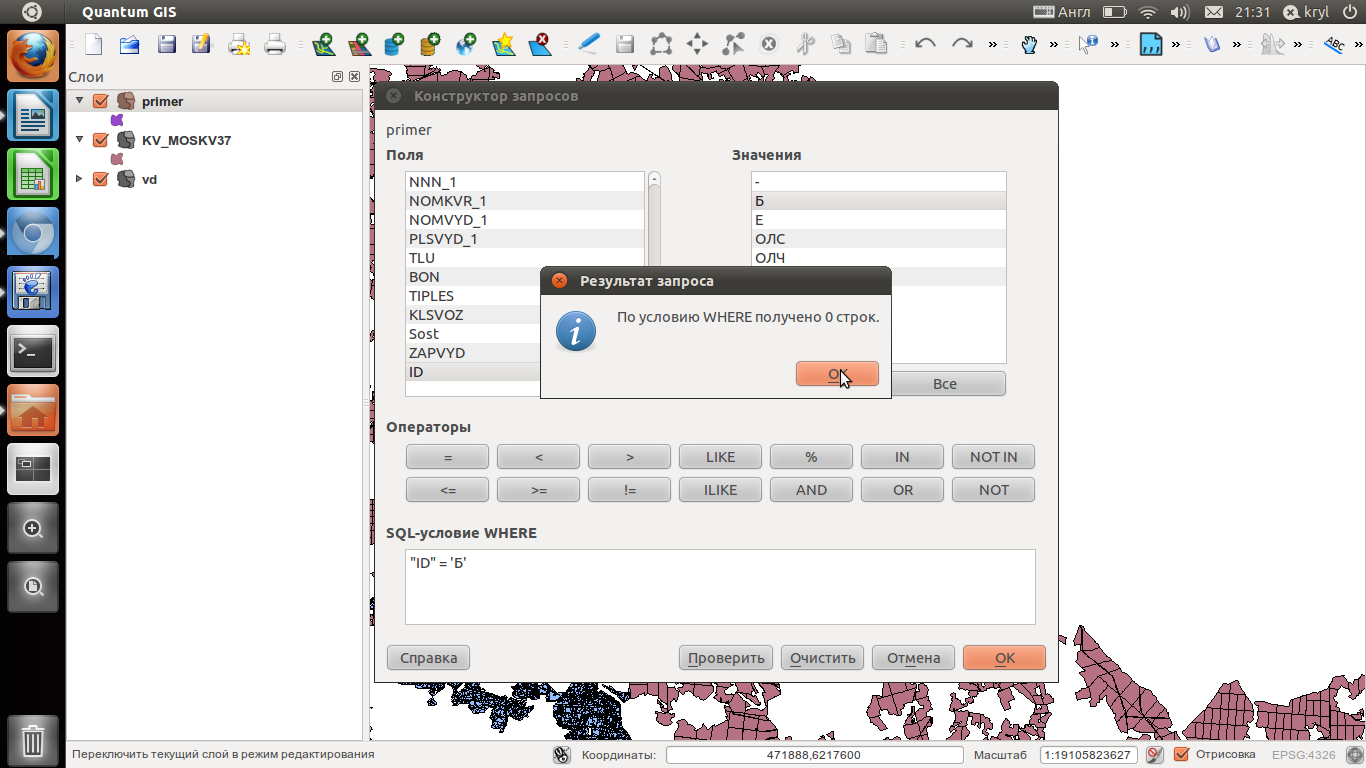
Task: Click the Проверить button
Action: (726, 657)
